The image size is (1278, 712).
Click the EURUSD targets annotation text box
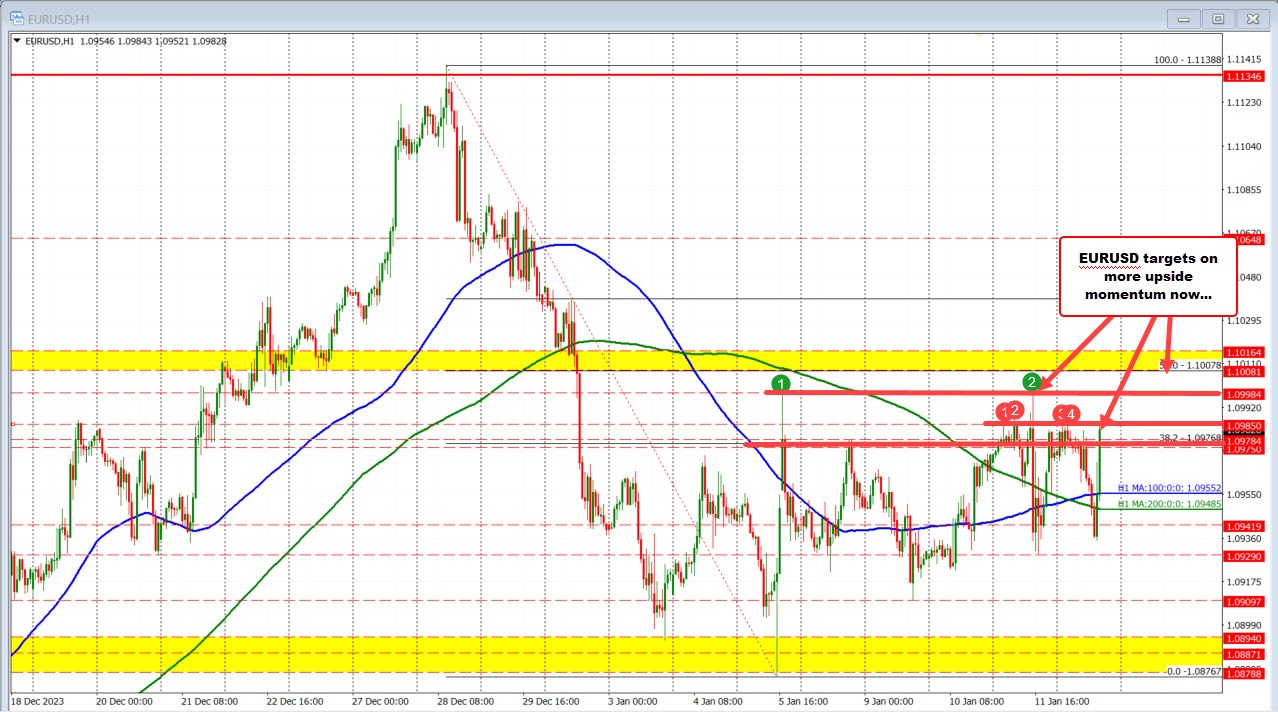(1147, 276)
